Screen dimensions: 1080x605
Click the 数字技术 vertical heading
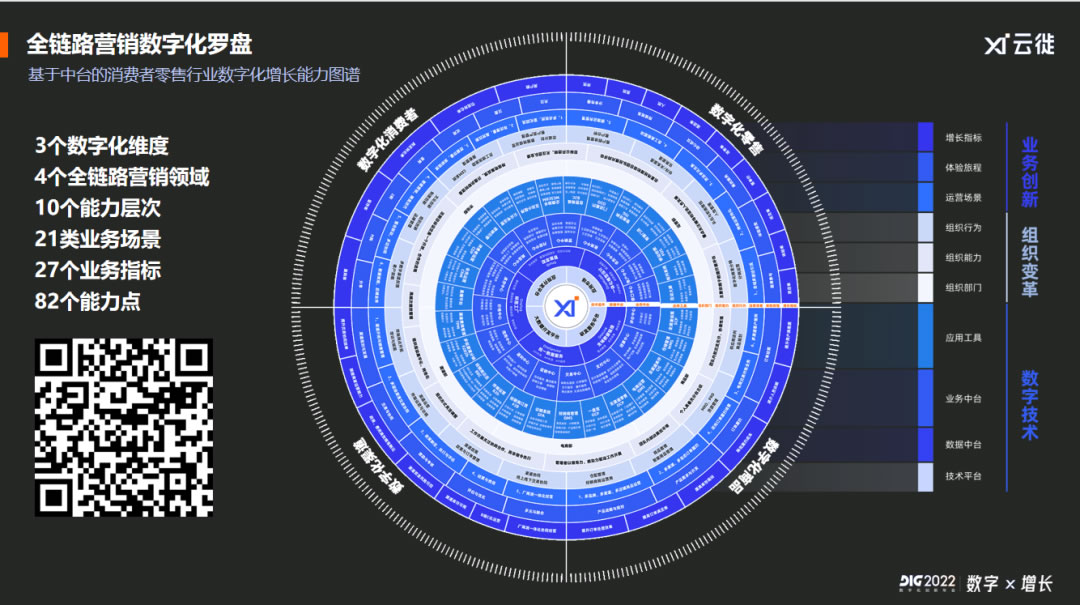click(x=1029, y=404)
